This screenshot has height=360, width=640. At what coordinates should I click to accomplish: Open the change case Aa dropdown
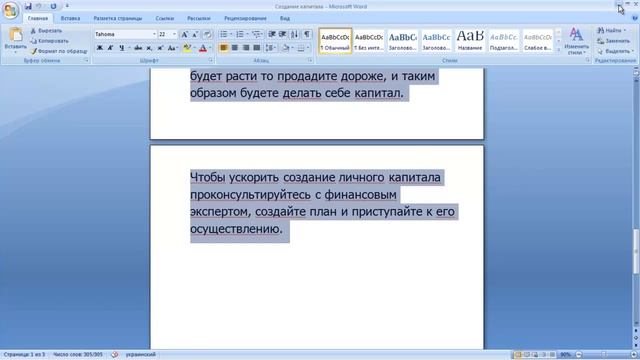(172, 48)
